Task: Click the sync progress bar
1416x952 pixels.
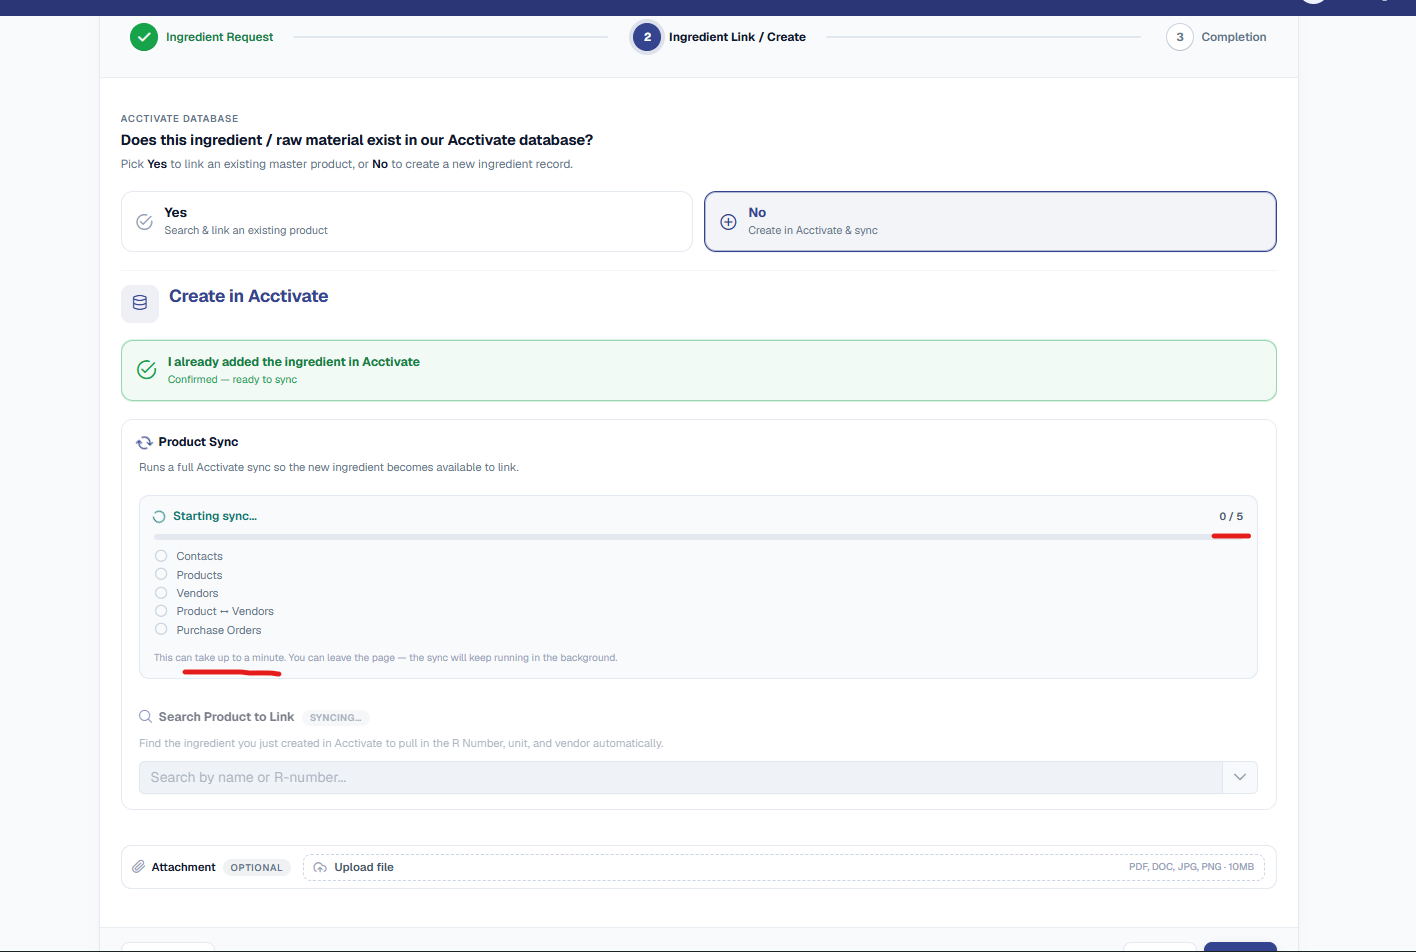Action: pos(699,537)
